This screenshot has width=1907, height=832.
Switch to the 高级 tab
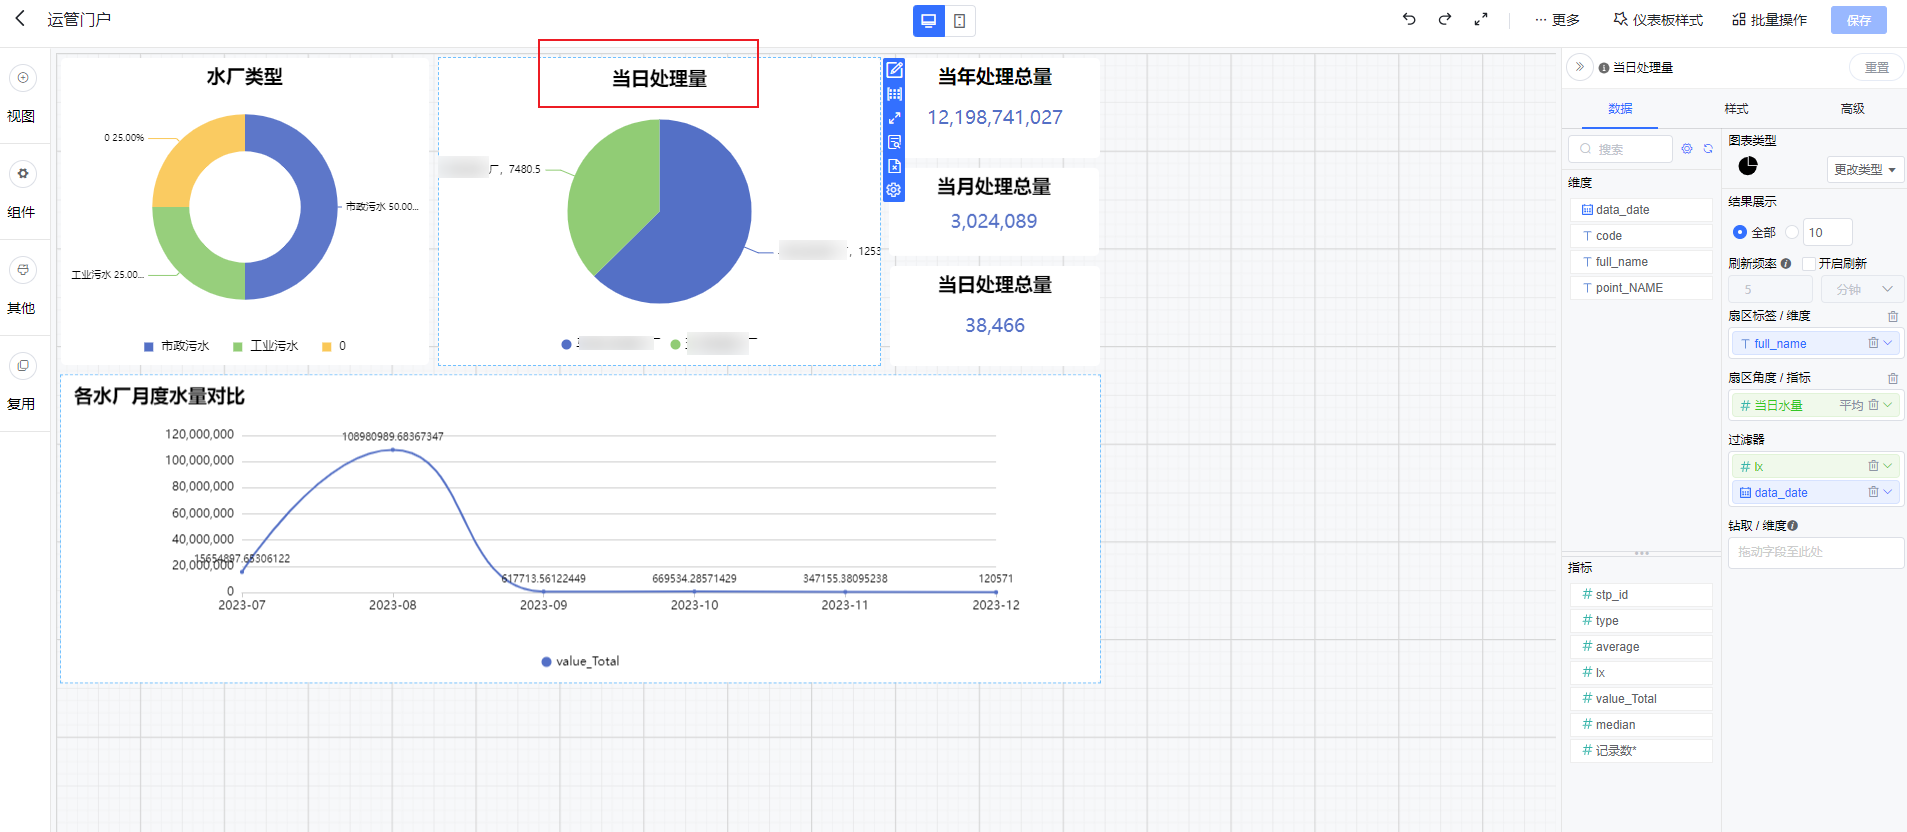tap(1852, 109)
